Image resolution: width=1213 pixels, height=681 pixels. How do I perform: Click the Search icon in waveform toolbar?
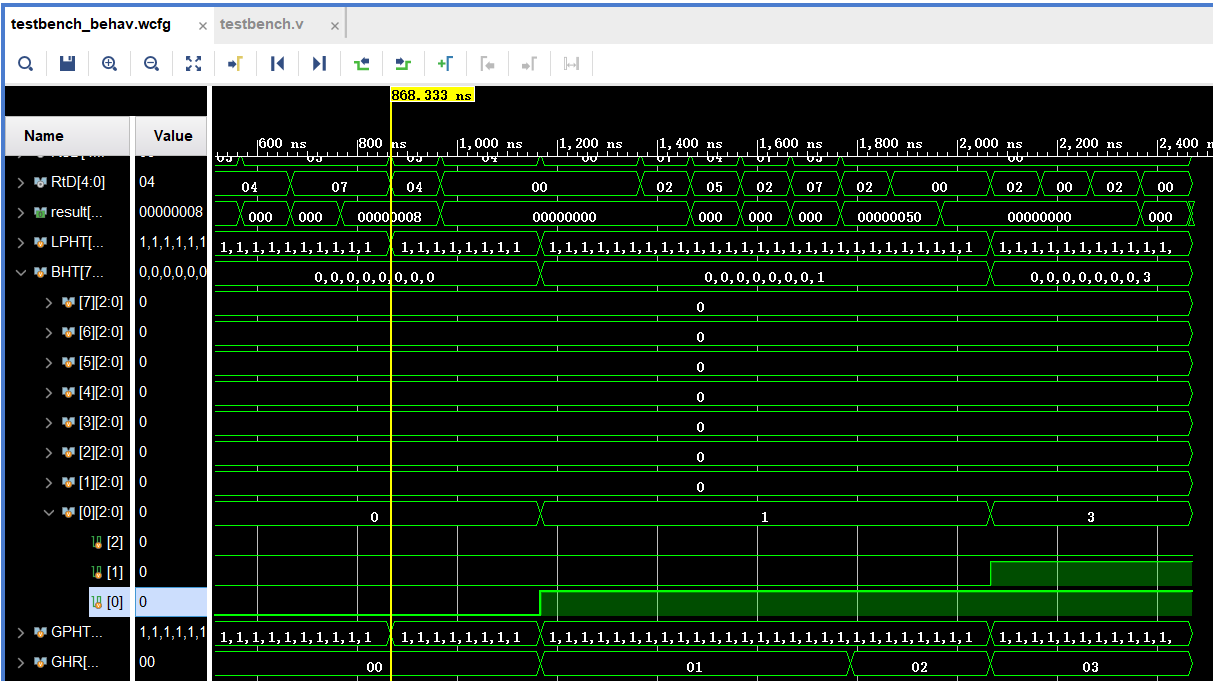pos(25,64)
